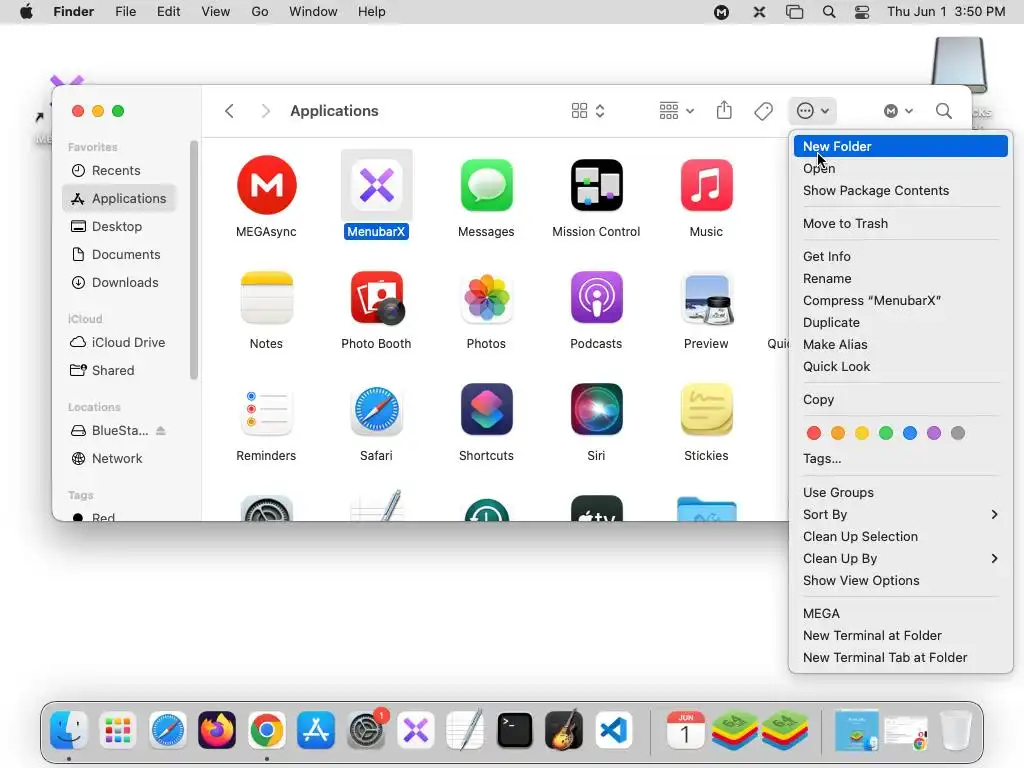This screenshot has width=1024, height=768.
Task: Toggle Use Groups option
Action: coord(901,492)
